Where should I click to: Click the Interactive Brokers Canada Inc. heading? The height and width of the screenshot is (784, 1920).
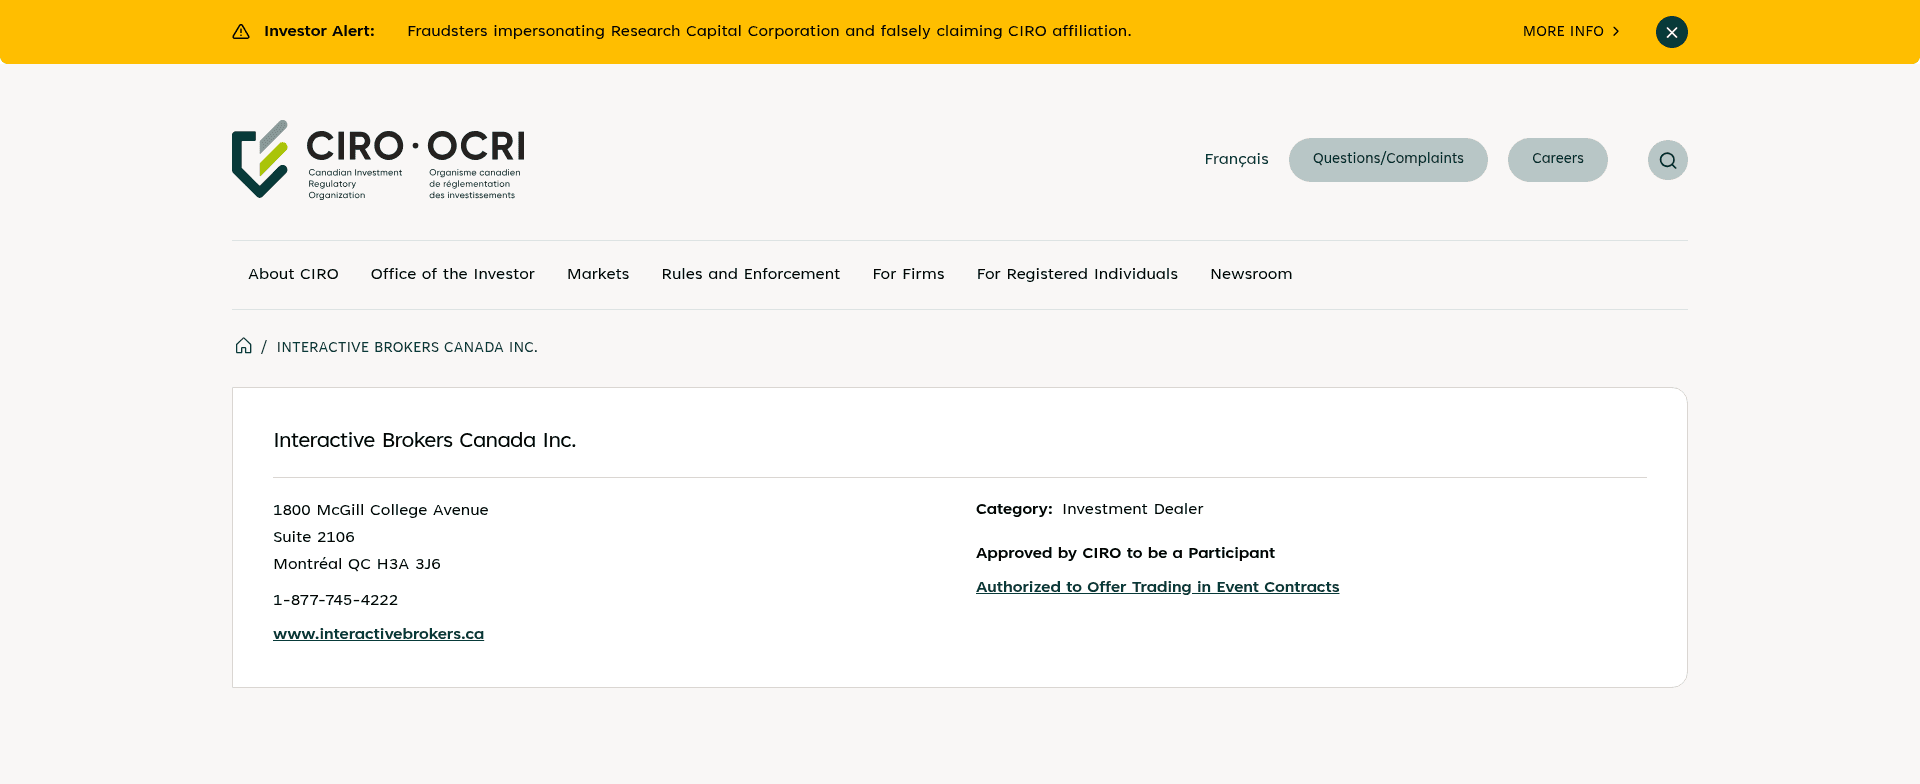coord(425,440)
